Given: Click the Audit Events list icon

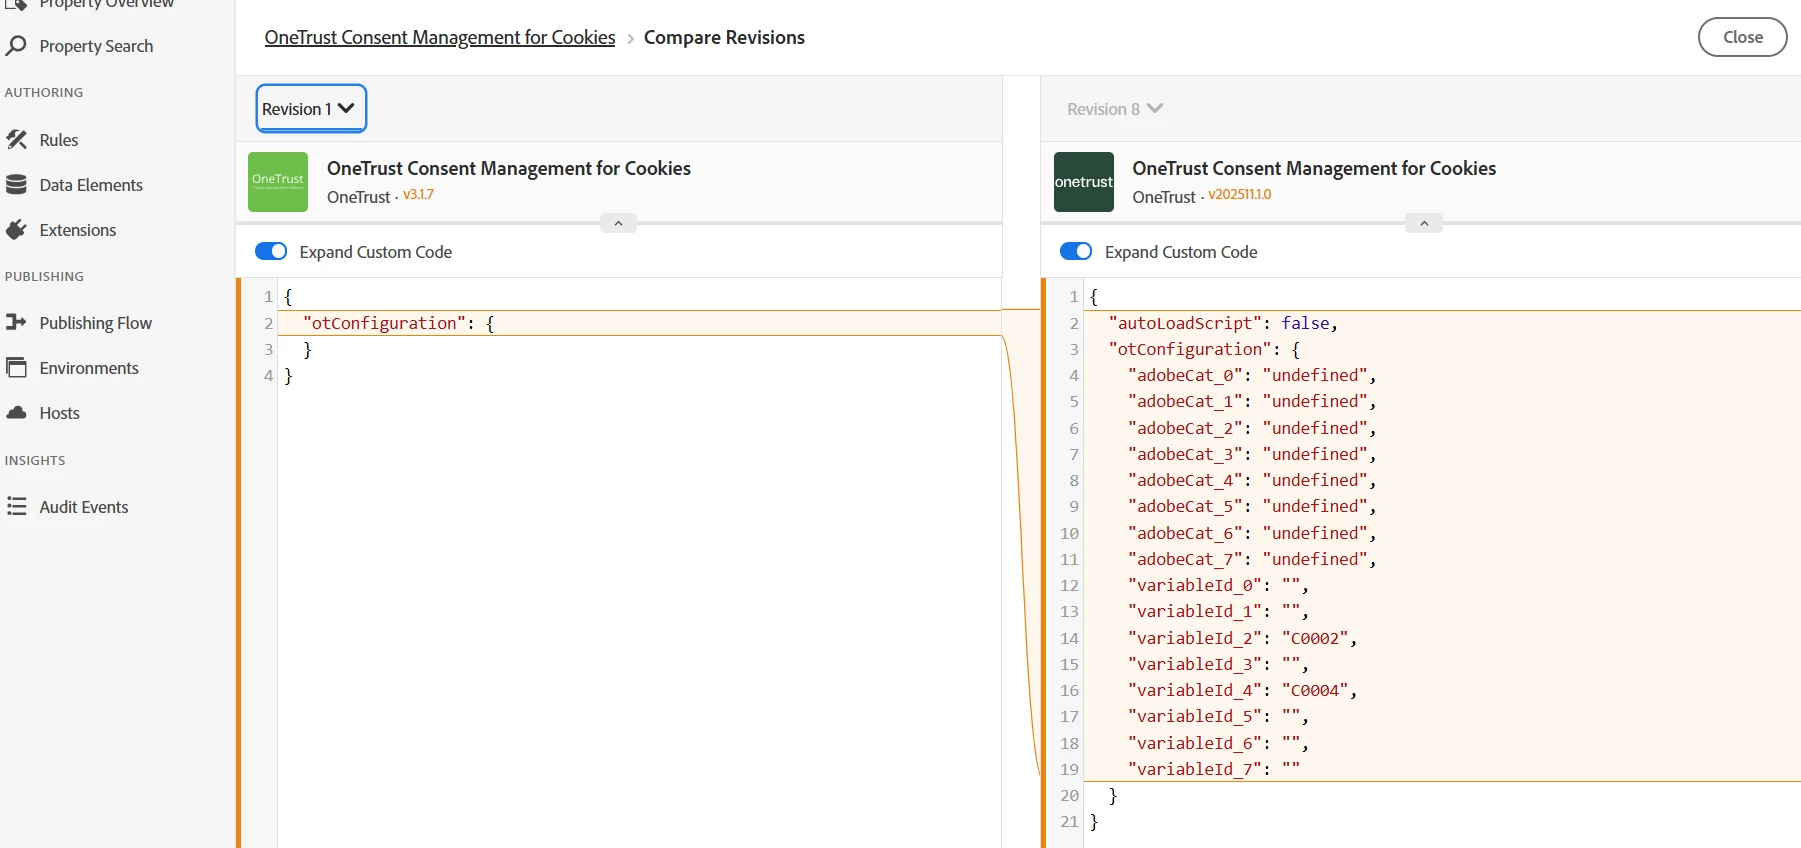Looking at the screenshot, I should [x=16, y=507].
